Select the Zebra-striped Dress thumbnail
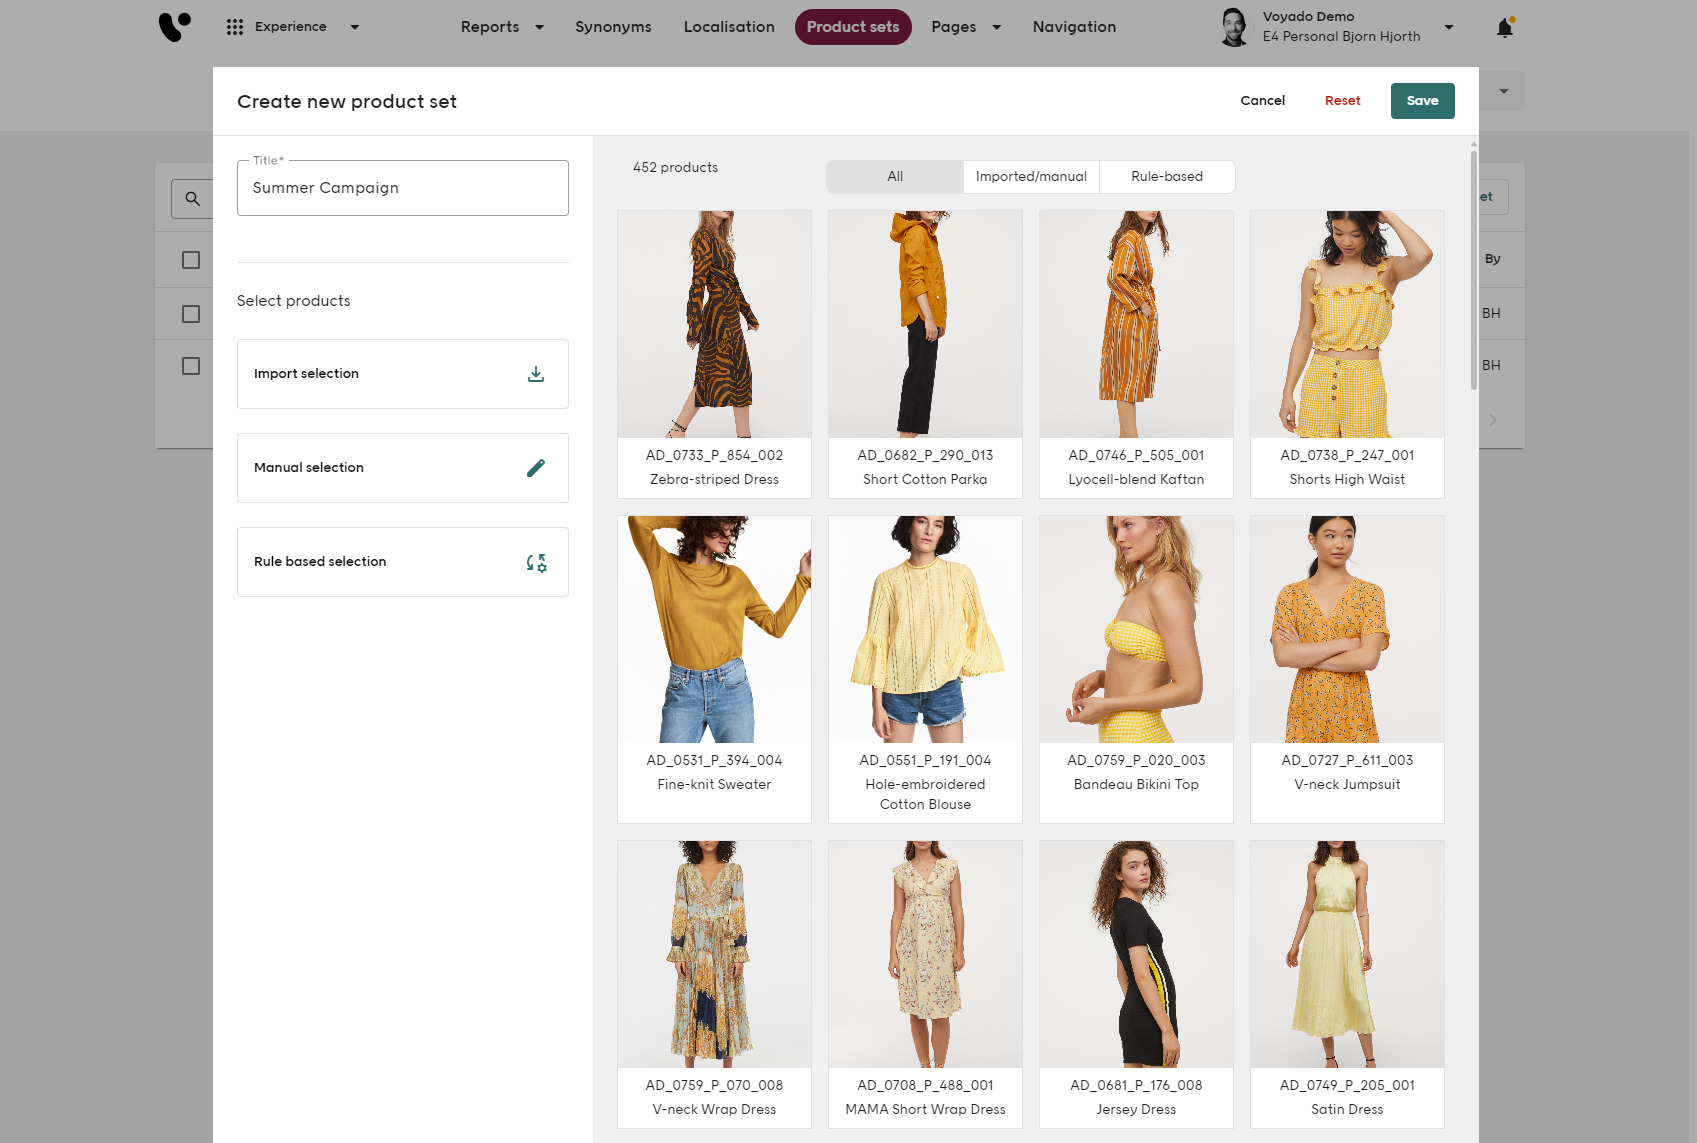The width and height of the screenshot is (1697, 1143). pyautogui.click(x=714, y=324)
